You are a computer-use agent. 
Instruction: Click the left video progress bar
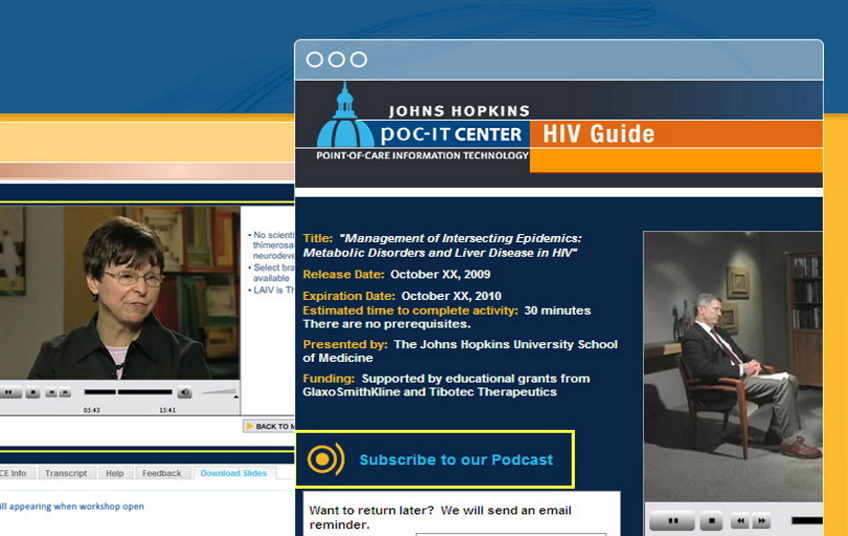point(128,392)
